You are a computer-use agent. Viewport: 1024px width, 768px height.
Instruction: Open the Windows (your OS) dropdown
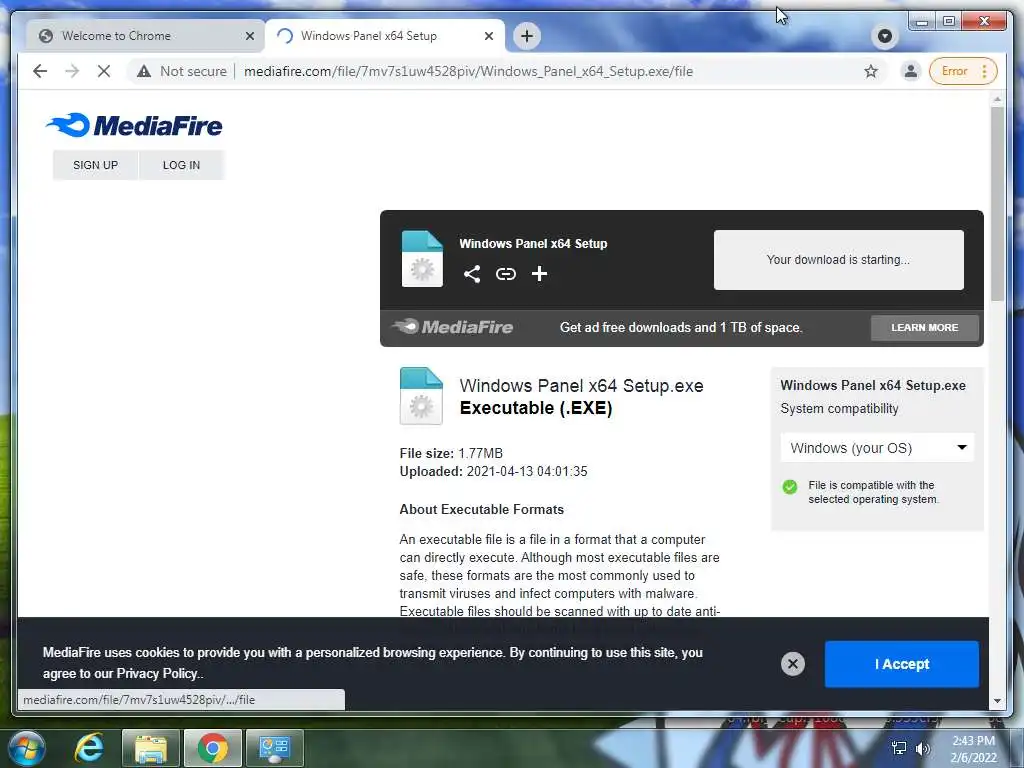(877, 448)
